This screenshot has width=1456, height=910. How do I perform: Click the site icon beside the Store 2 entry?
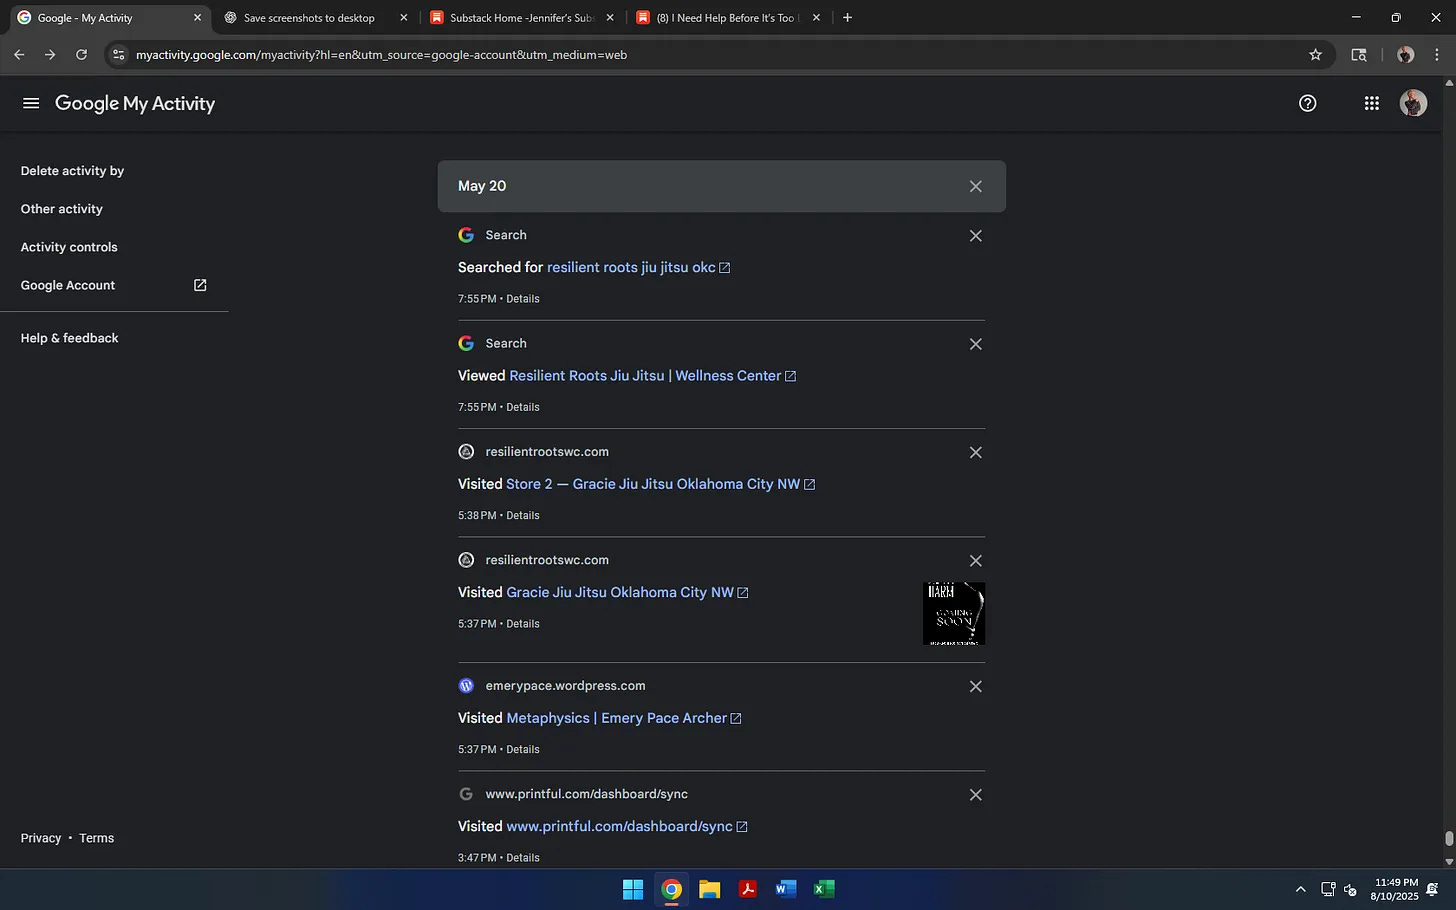coord(466,452)
